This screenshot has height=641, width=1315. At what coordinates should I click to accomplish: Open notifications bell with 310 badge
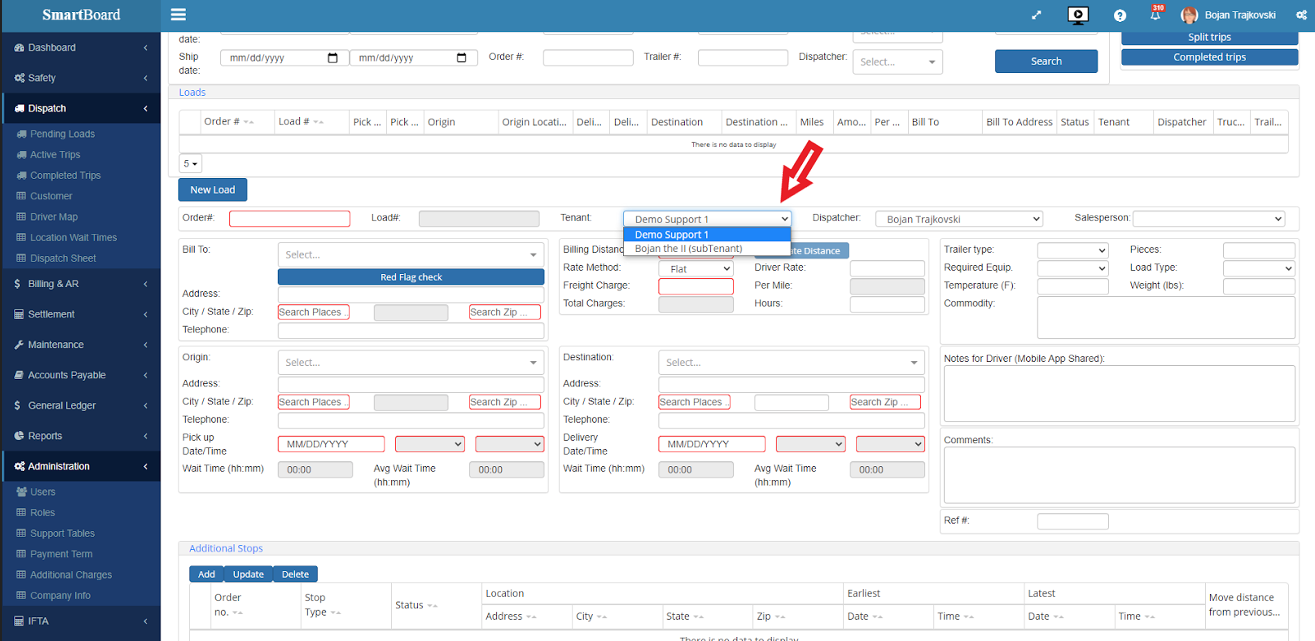[x=1156, y=14]
